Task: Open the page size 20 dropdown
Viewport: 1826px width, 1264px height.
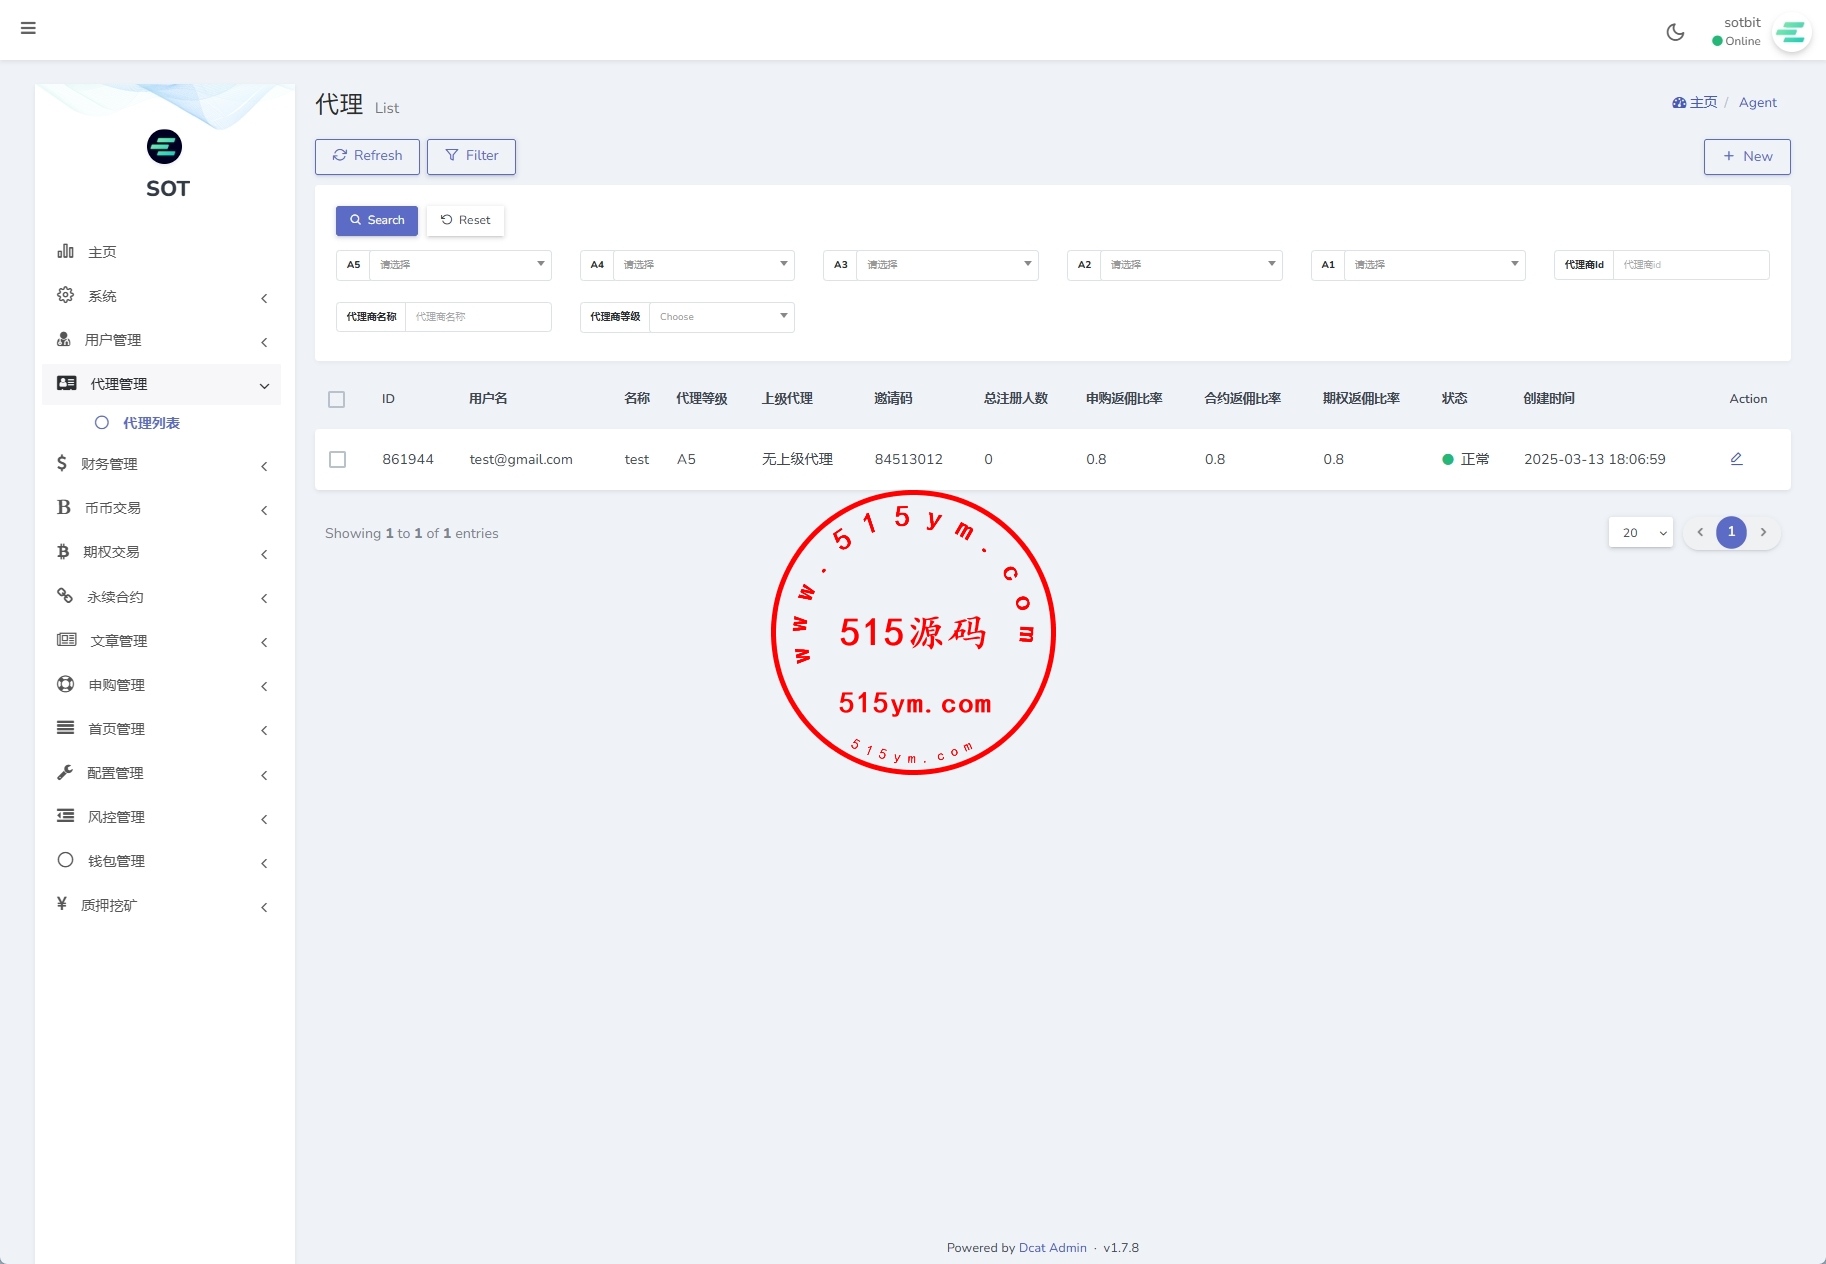Action: tap(1640, 532)
